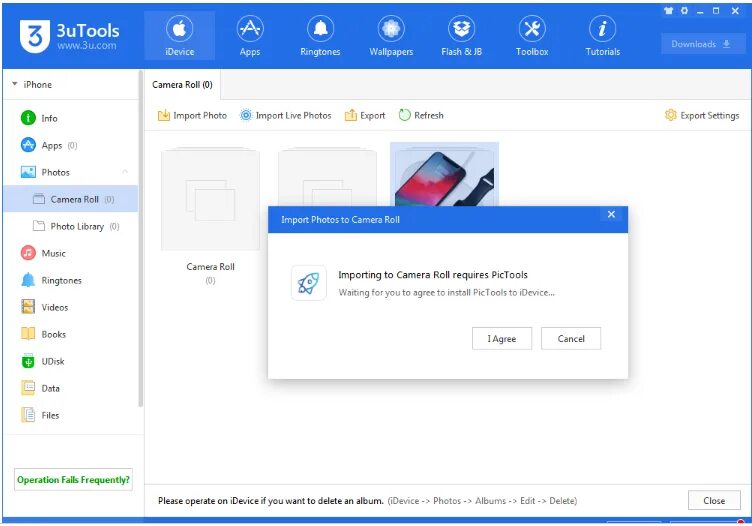Click Import Live Photos button

(x=286, y=116)
